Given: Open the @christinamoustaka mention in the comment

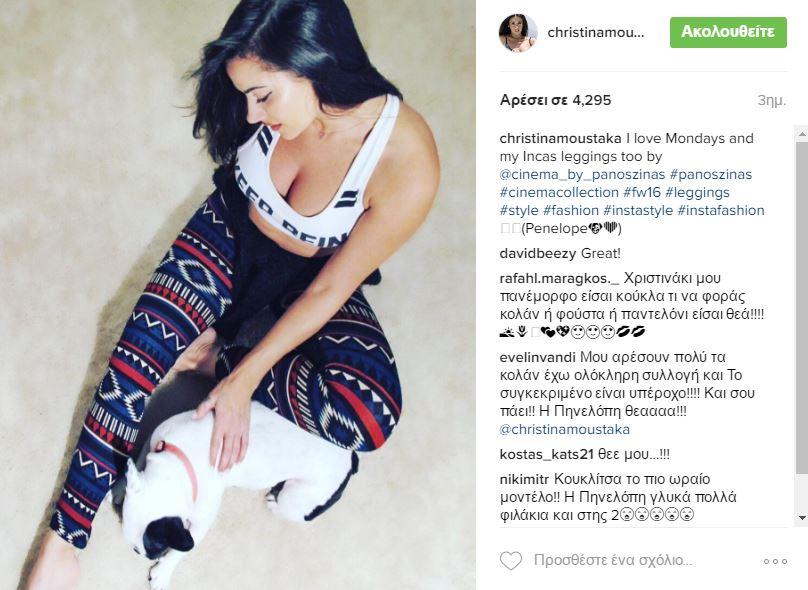Looking at the screenshot, I should pos(565,429).
